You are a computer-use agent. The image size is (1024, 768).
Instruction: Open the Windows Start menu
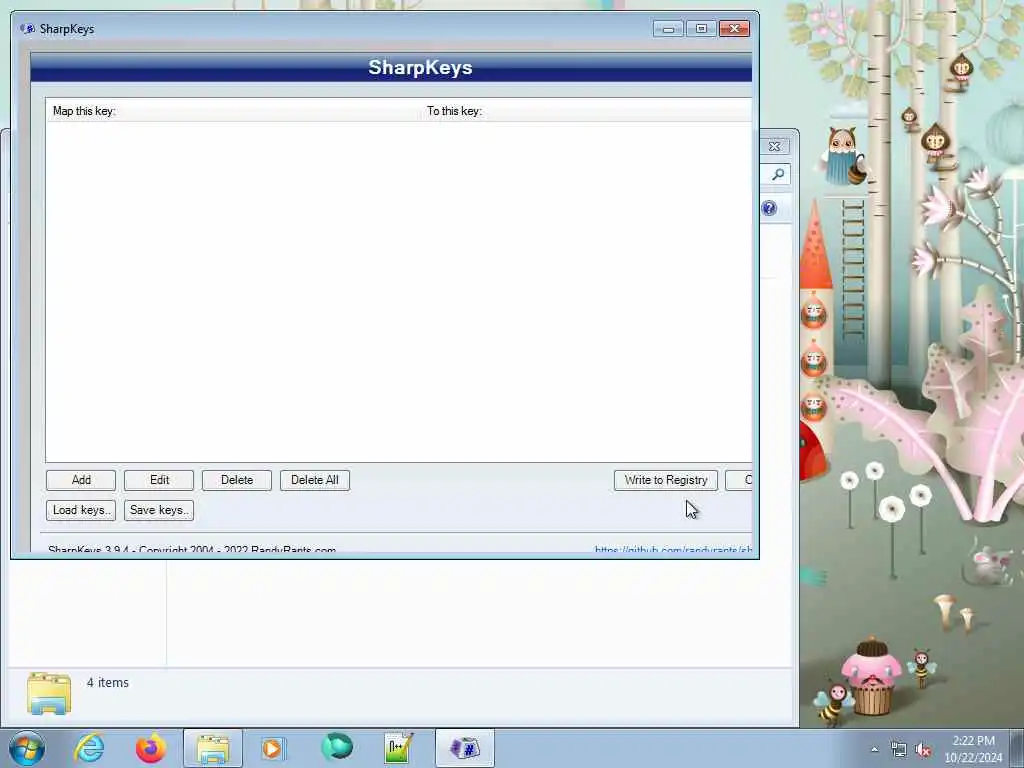coord(27,748)
